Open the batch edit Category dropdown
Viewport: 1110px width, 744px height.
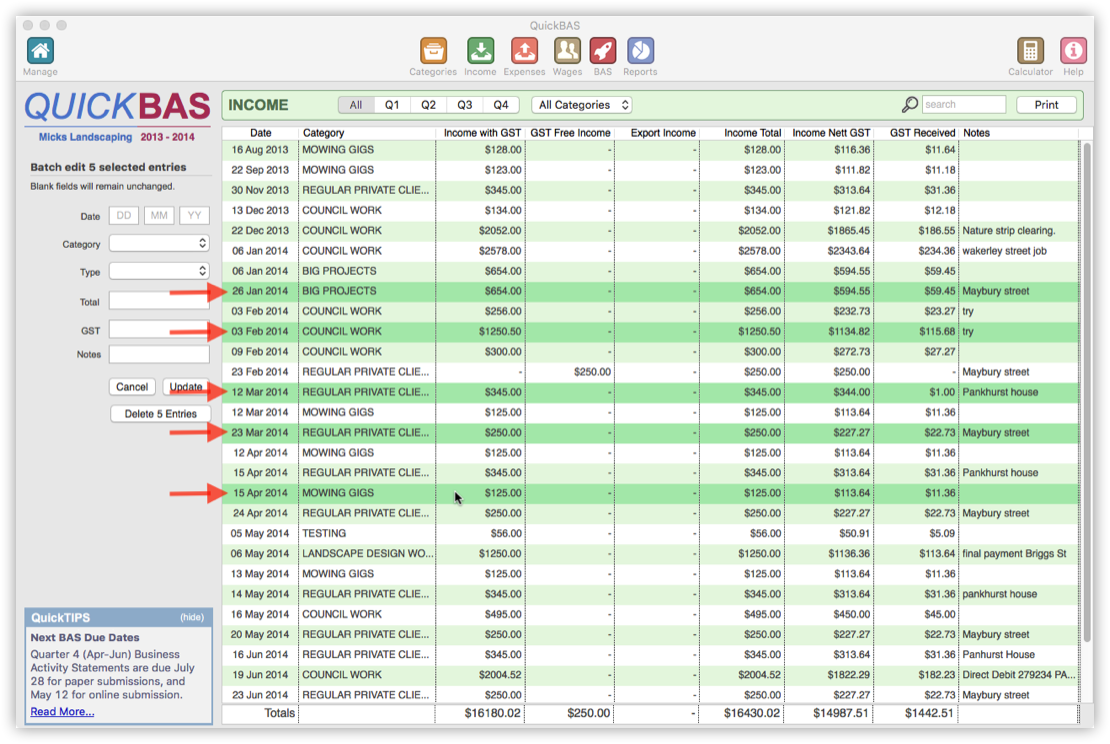159,243
